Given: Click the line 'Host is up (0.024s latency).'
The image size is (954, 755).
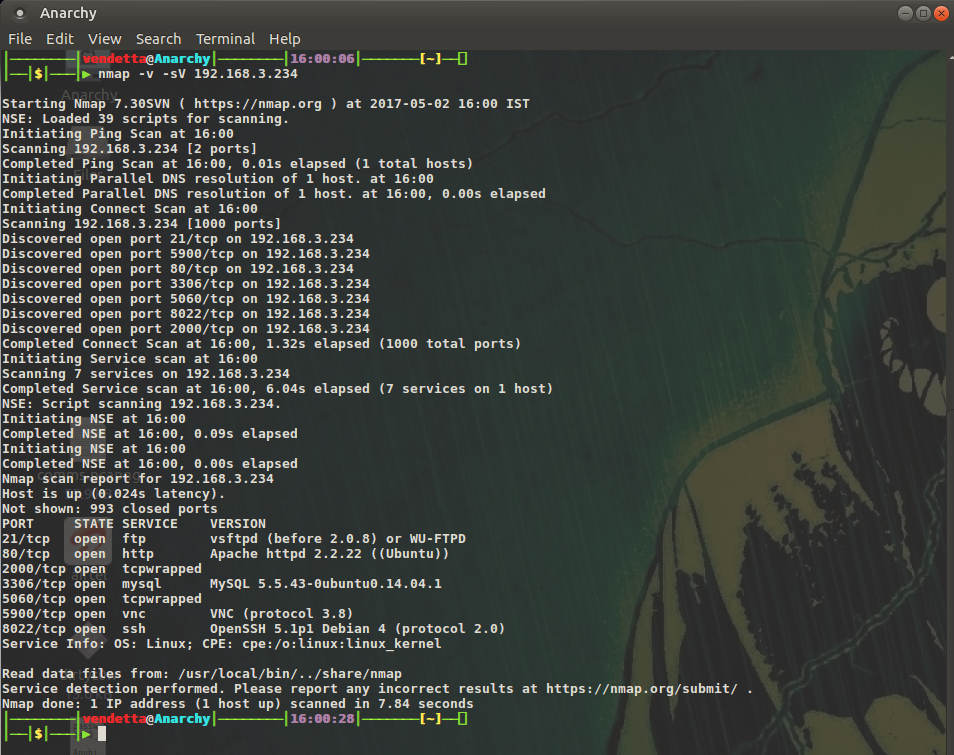Looking at the screenshot, I should coord(114,494).
